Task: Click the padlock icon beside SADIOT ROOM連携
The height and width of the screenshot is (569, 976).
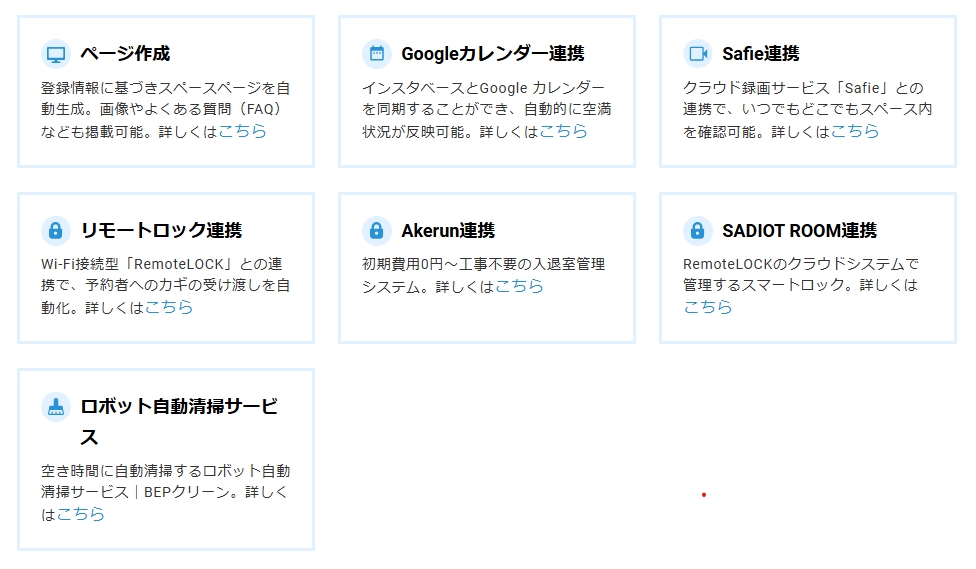Action: 698,231
